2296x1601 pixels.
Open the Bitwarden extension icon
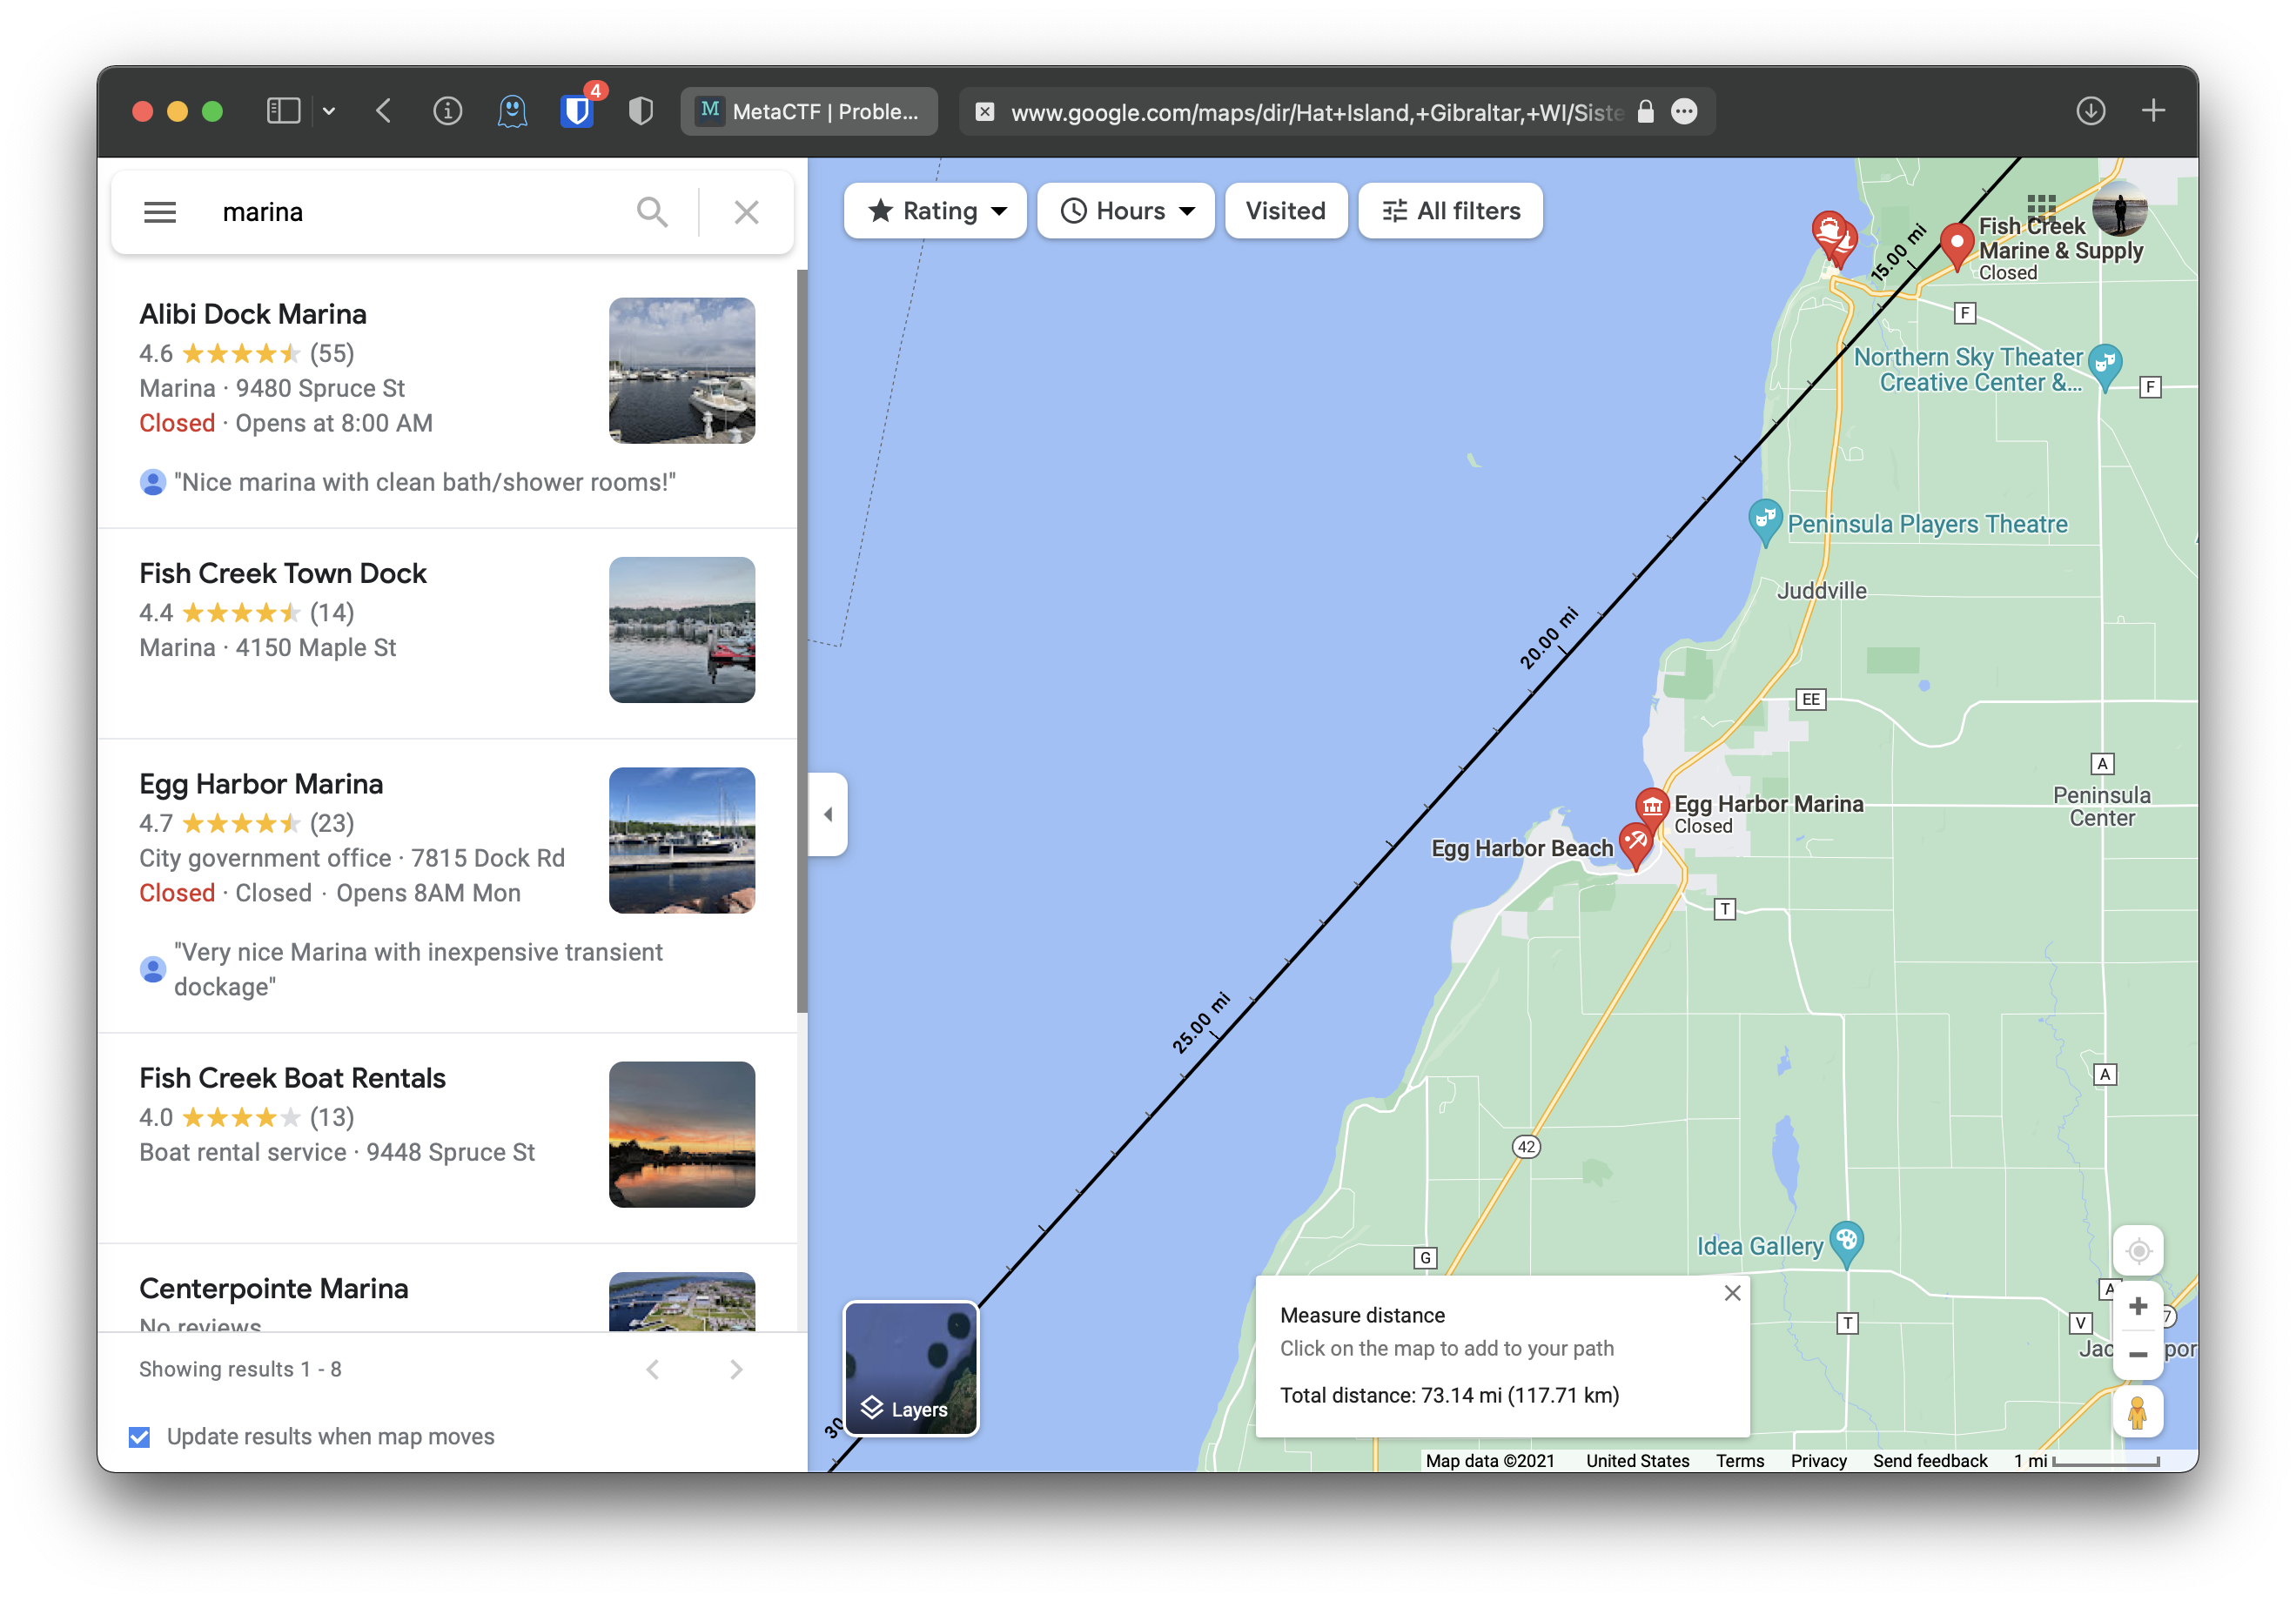point(577,111)
